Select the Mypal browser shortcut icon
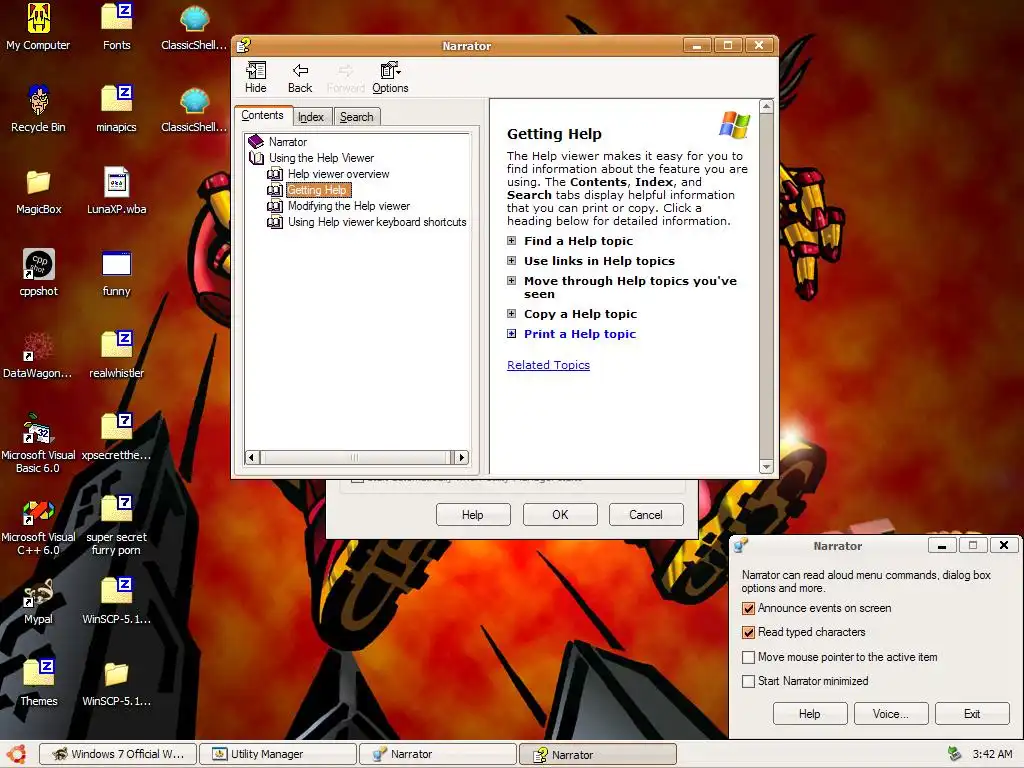Image resolution: width=1024 pixels, height=768 pixels. [38, 601]
